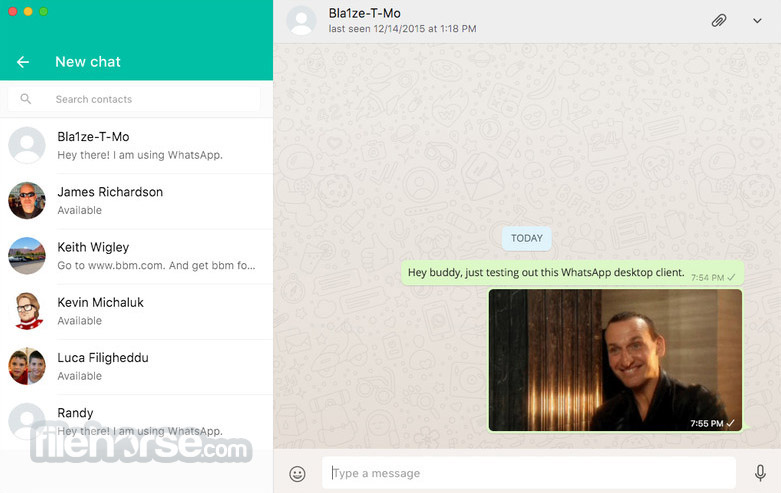Focus the Search contacts field
The width and height of the screenshot is (781, 493).
point(134,99)
